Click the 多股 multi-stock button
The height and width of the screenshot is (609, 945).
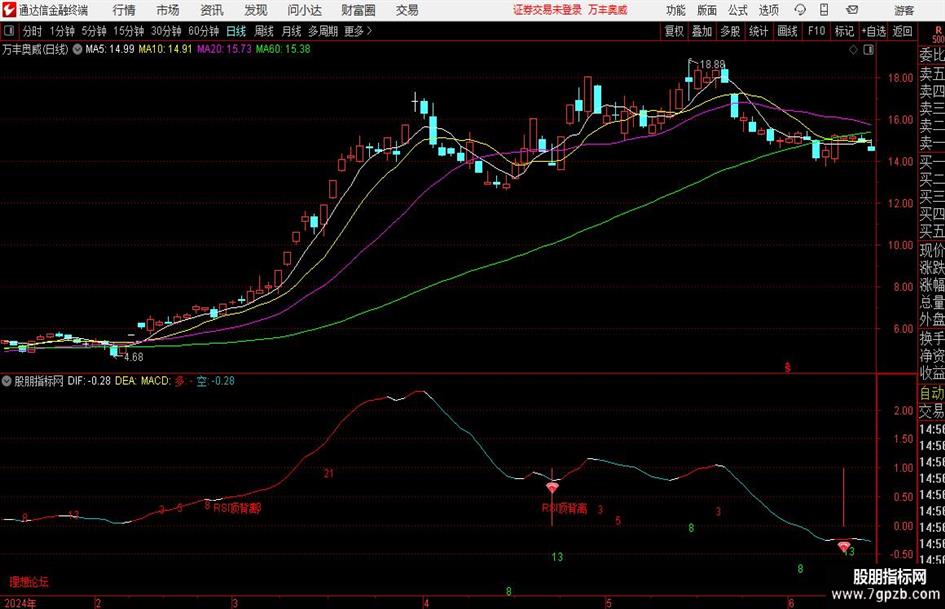tap(730, 31)
